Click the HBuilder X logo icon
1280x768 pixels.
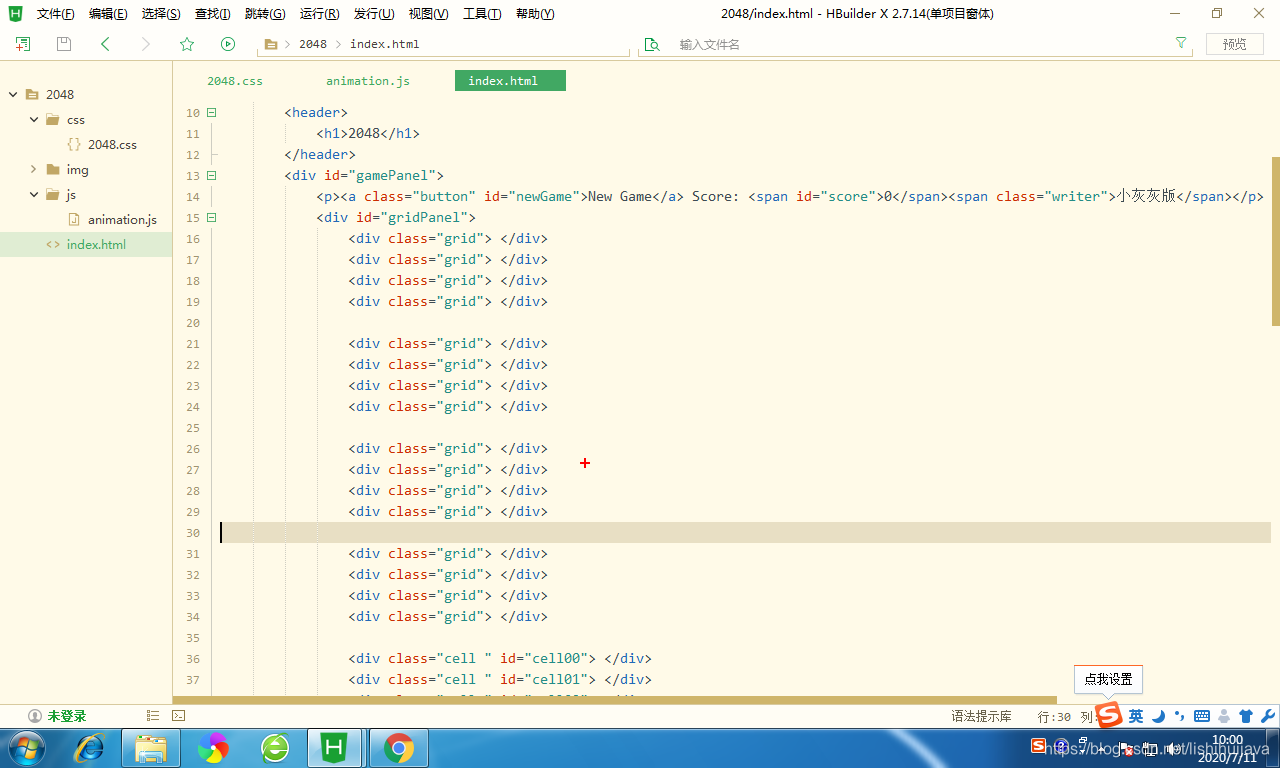pyautogui.click(x=15, y=14)
